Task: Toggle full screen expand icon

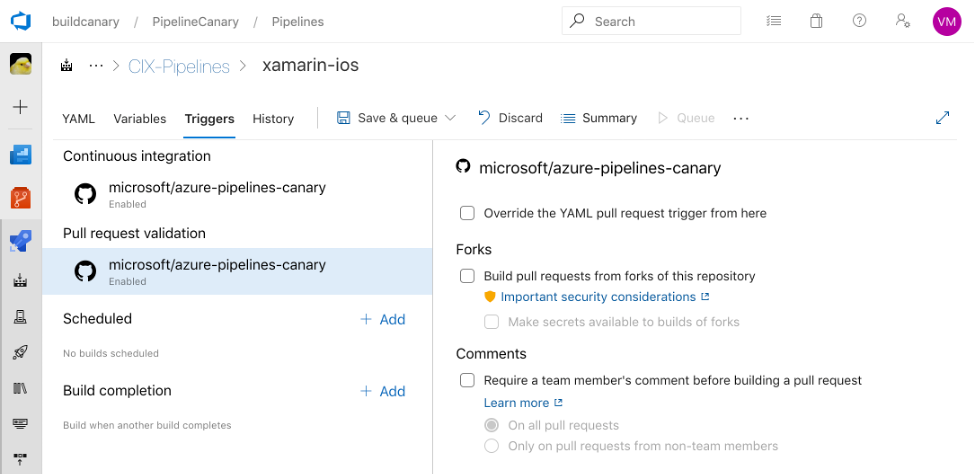Action: [942, 118]
